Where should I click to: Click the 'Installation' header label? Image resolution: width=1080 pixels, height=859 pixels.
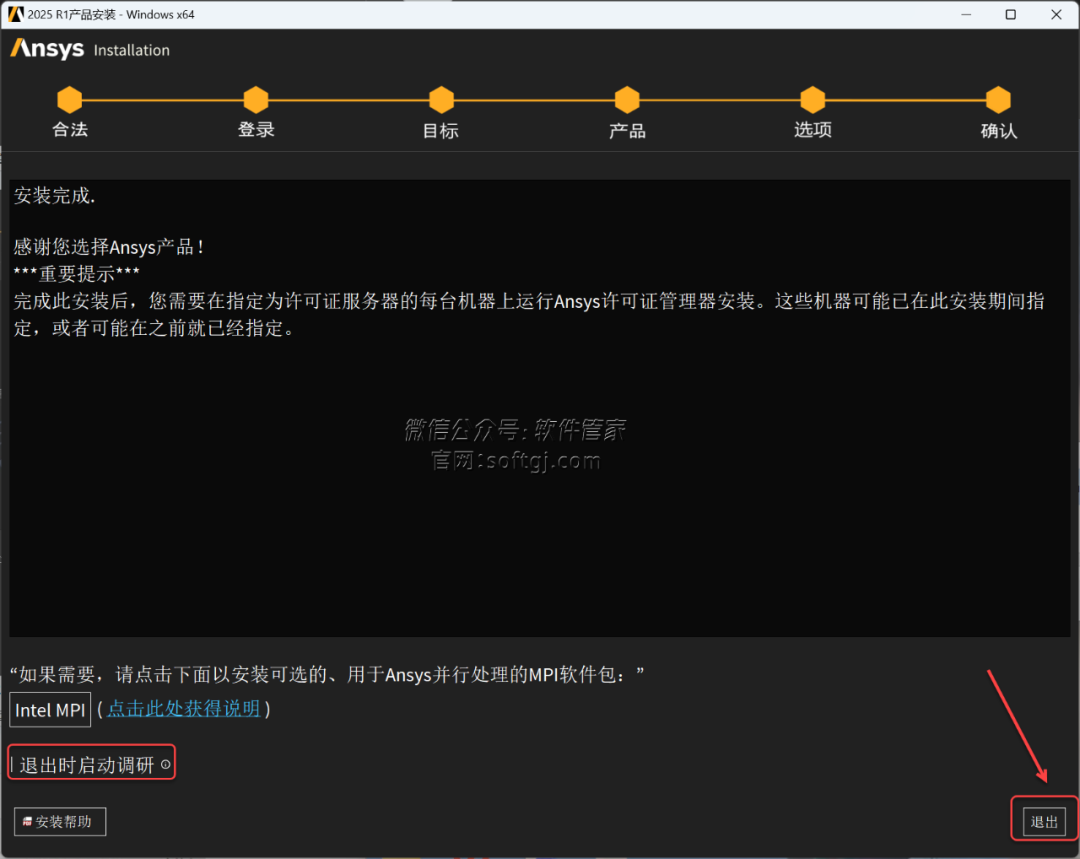click(x=132, y=50)
